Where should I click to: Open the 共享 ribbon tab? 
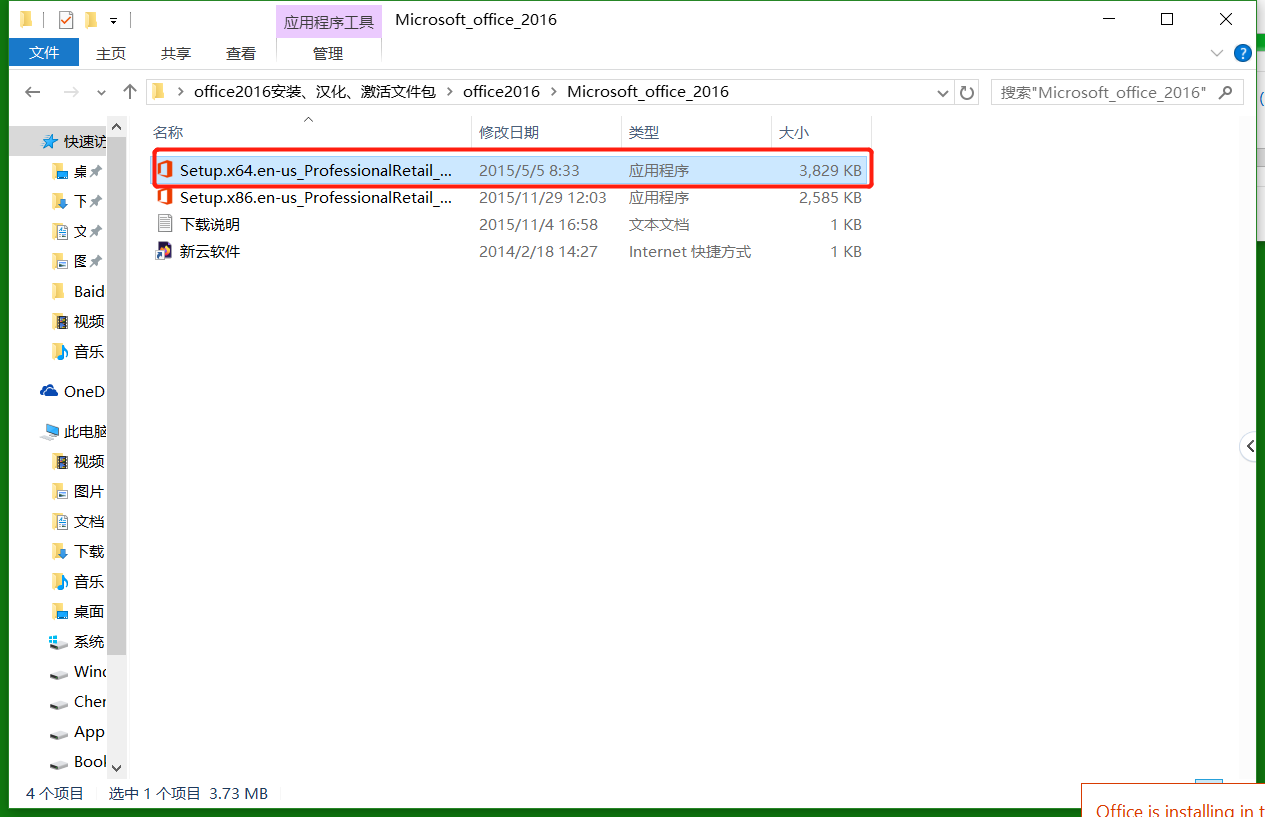tap(176, 53)
